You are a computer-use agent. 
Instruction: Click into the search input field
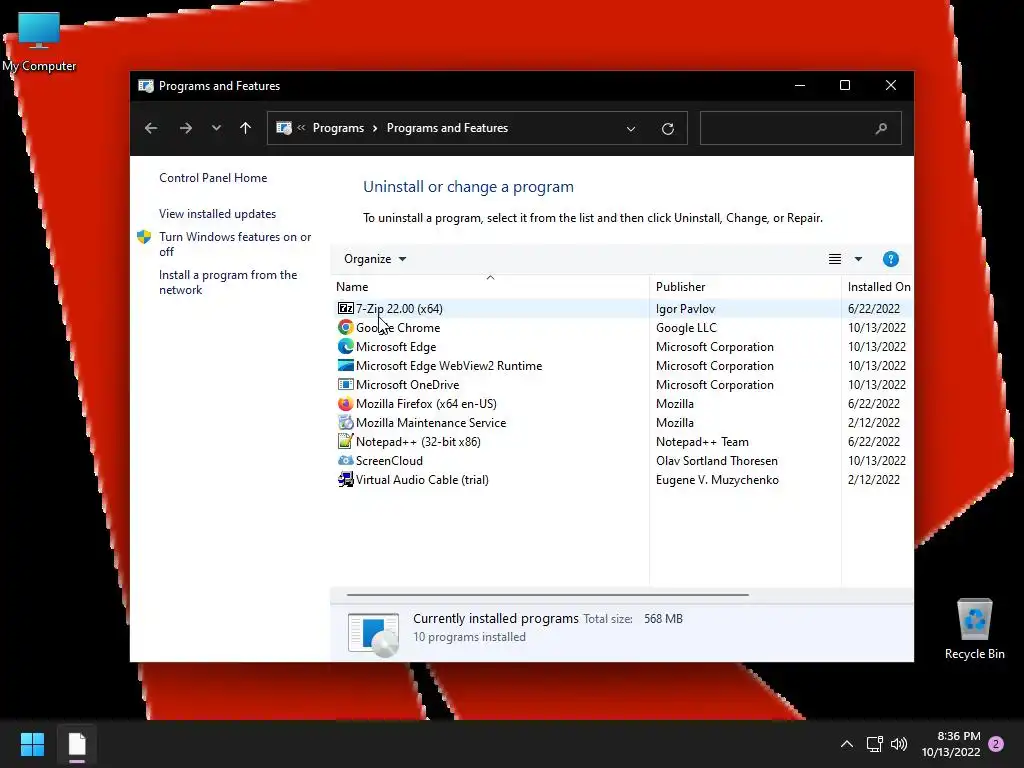point(801,128)
